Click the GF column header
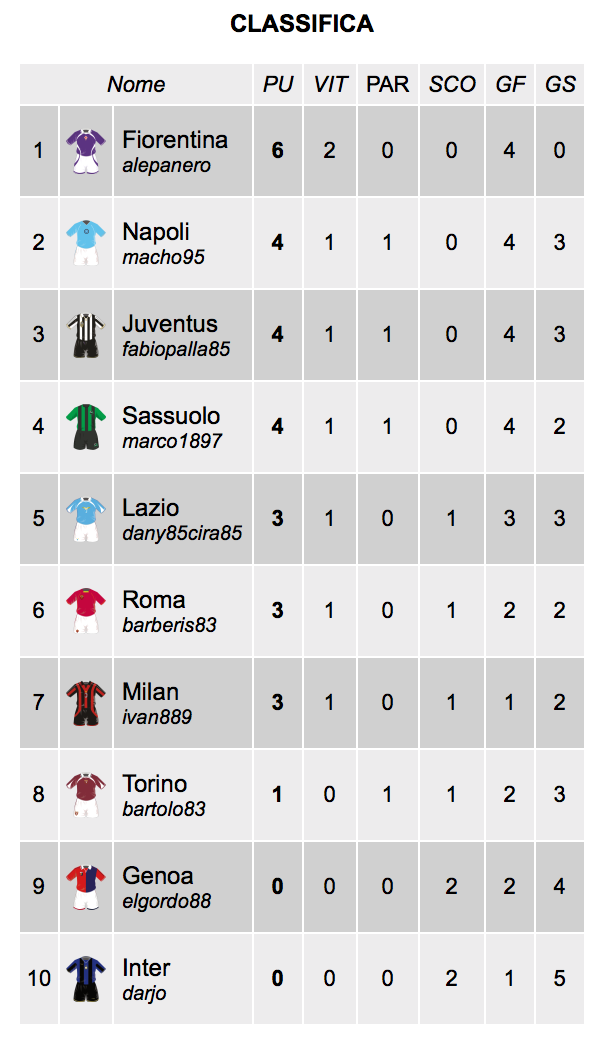The width and height of the screenshot is (606, 1044). pos(510,85)
